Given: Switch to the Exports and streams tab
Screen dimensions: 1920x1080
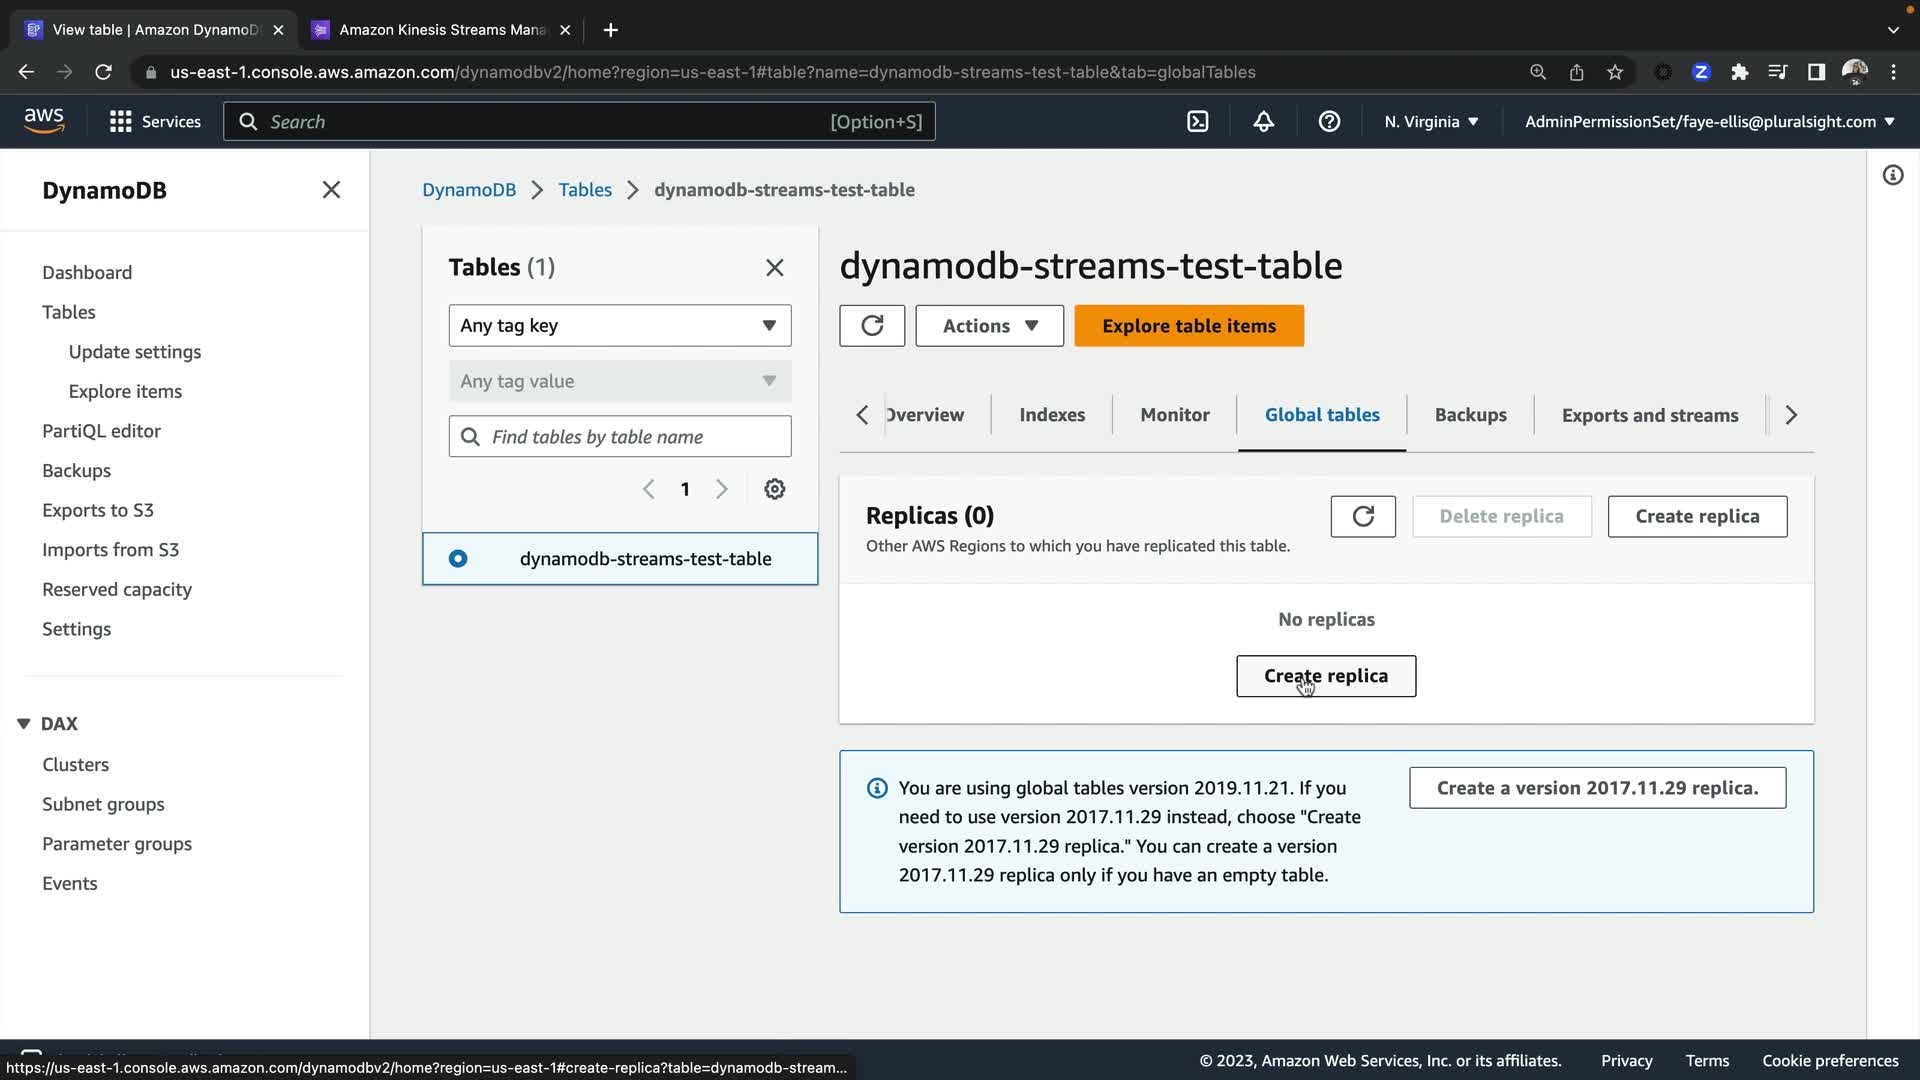Looking at the screenshot, I should click(x=1649, y=415).
